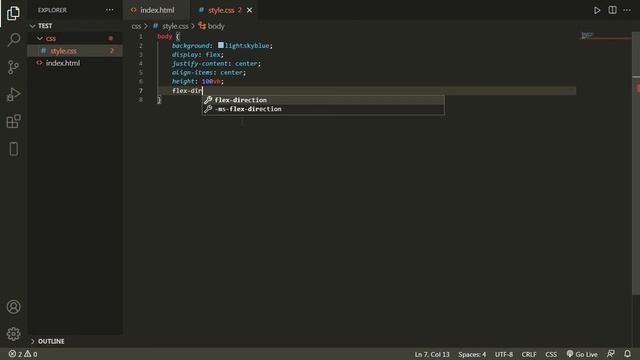Open the device preview icon in activity bar
This screenshot has height=360, width=640.
pyautogui.click(x=13, y=149)
